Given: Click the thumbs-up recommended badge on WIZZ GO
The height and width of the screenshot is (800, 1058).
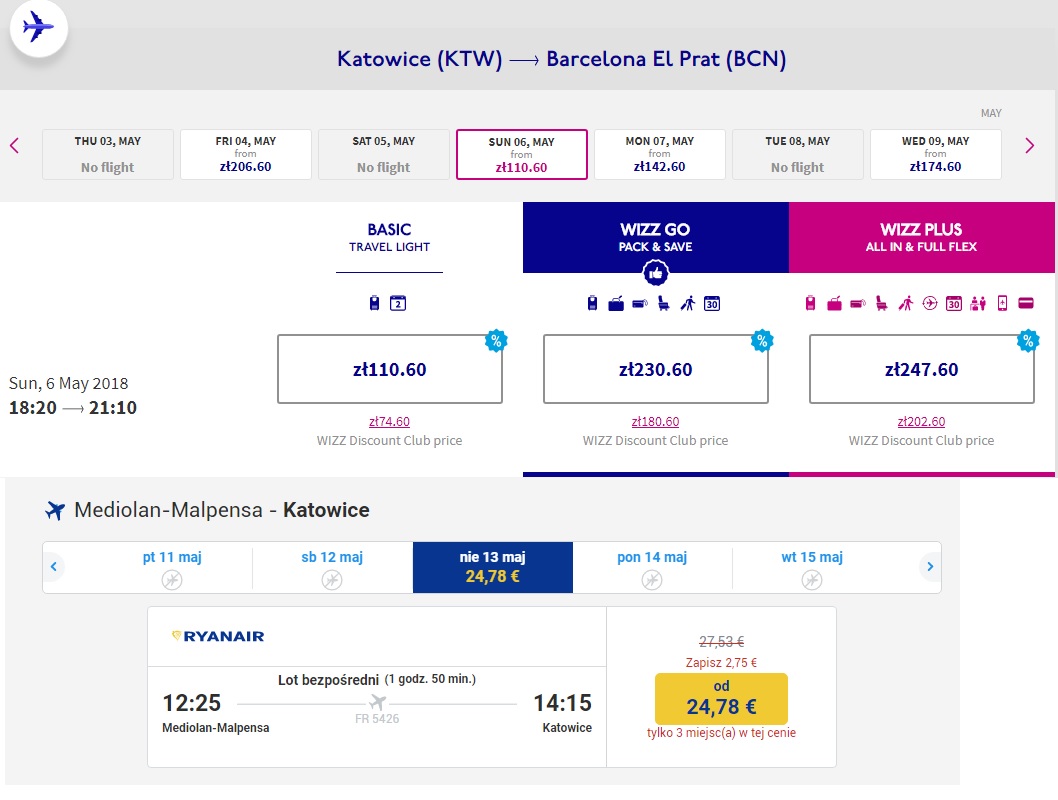Looking at the screenshot, I should pyautogui.click(x=655, y=273).
